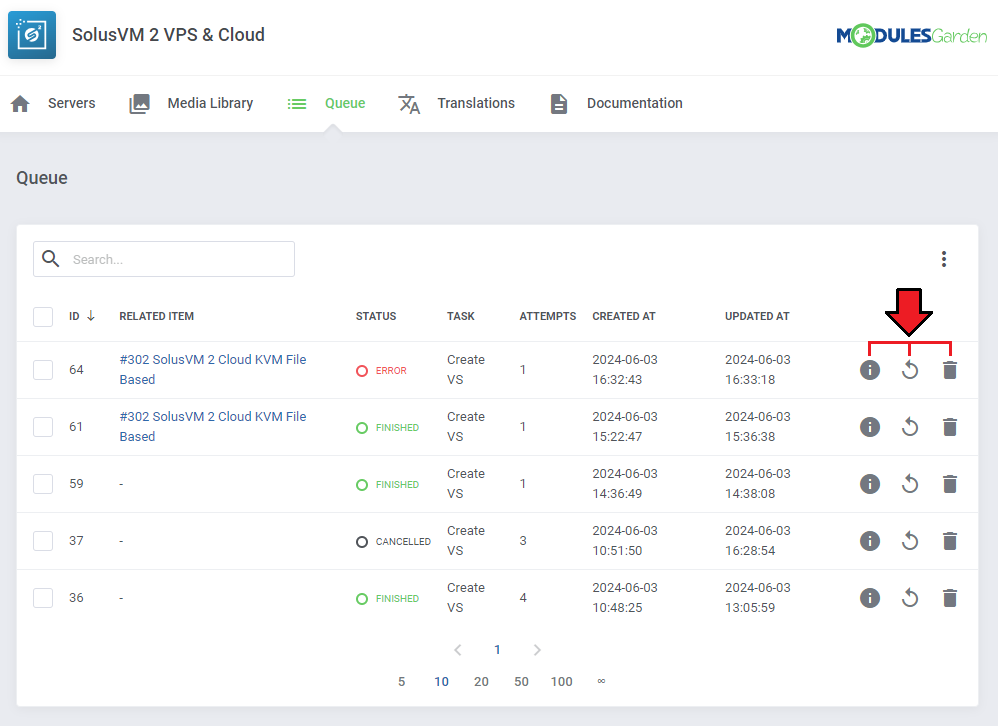Image resolution: width=998 pixels, height=726 pixels.
Task: Click the ERROR status label
Action: click(391, 370)
